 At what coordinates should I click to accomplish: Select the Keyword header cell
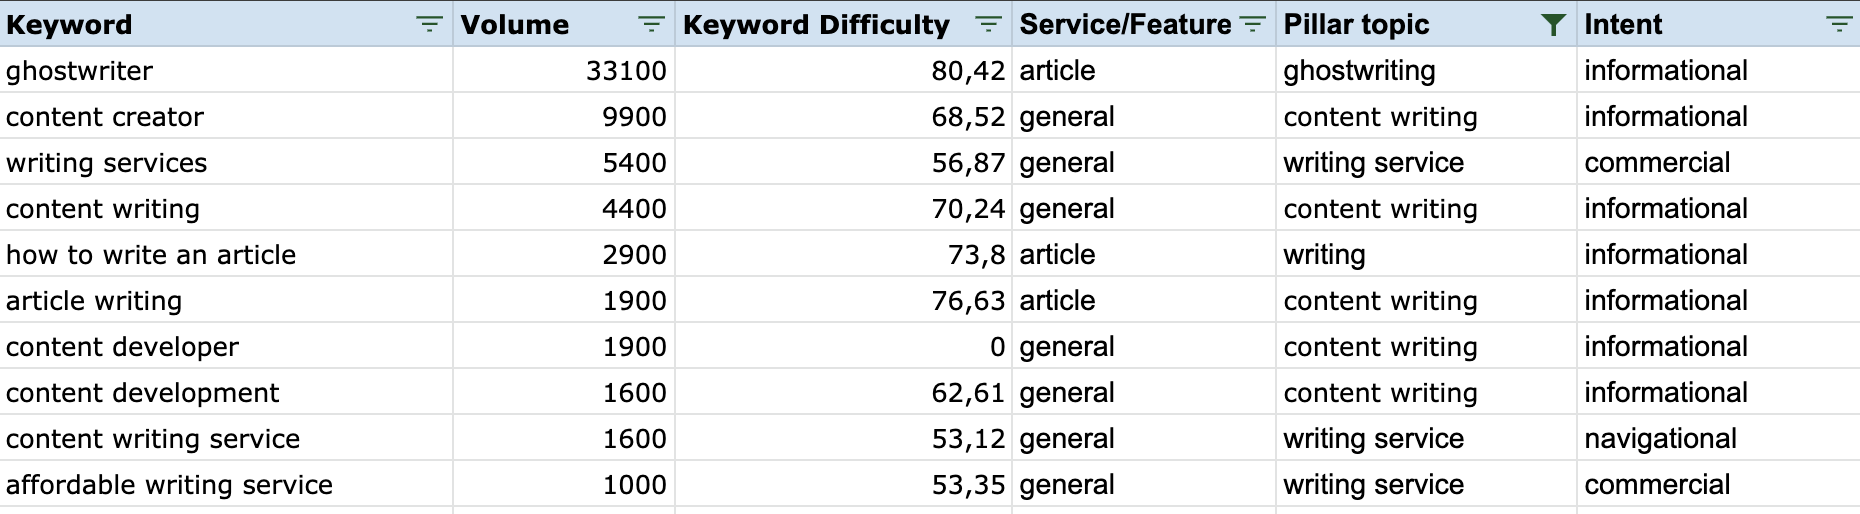click(226, 24)
